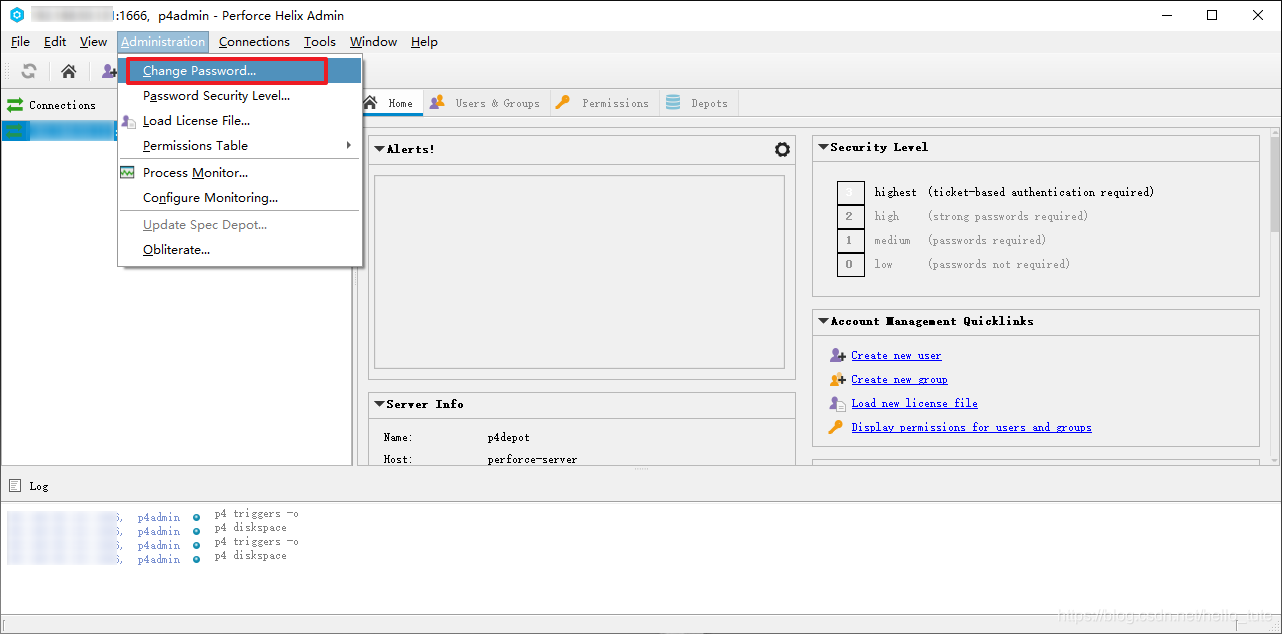Open the Window menu
The image size is (1282, 634).
pyautogui.click(x=373, y=42)
